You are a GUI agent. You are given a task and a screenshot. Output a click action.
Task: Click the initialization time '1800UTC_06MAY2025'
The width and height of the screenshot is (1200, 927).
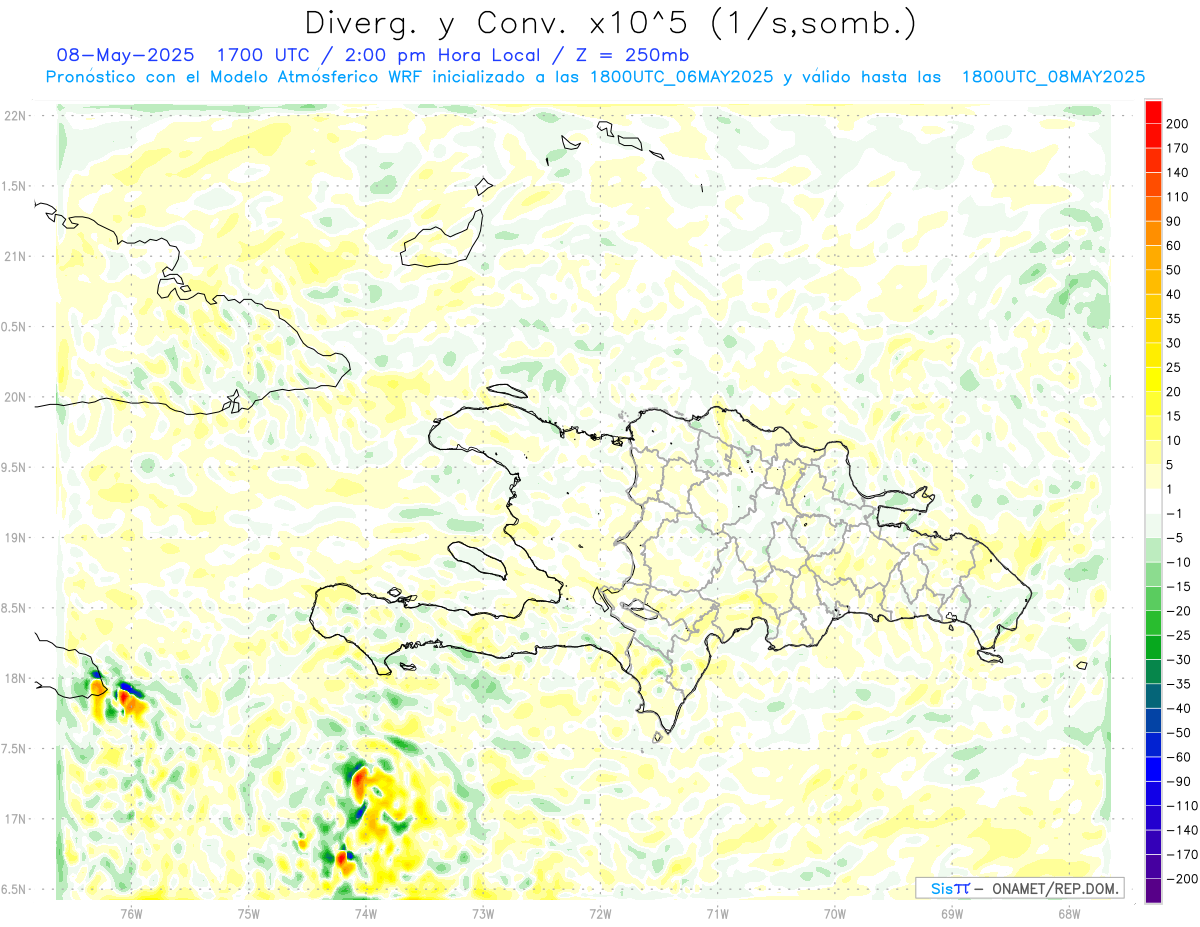680,77
